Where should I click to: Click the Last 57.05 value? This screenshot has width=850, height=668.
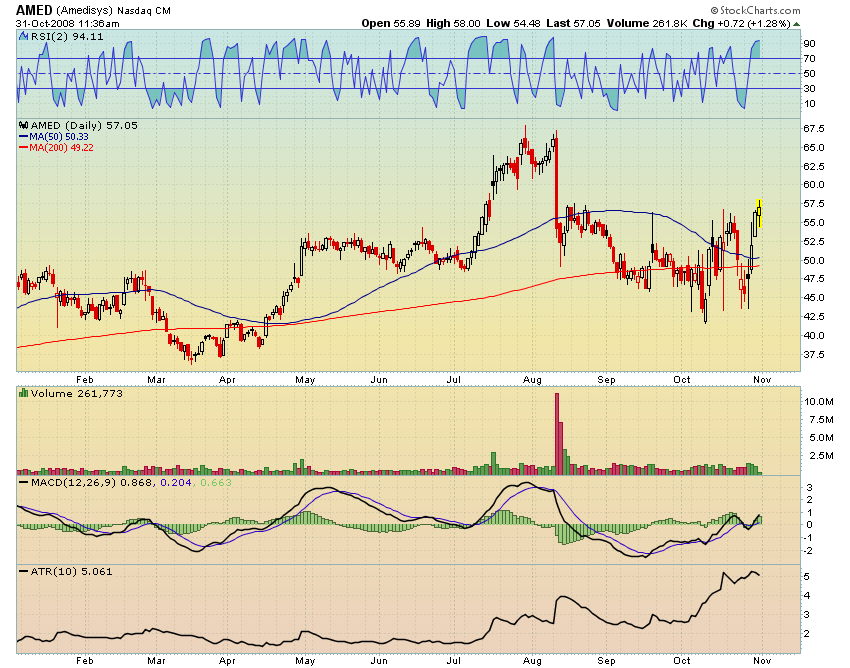[574, 23]
